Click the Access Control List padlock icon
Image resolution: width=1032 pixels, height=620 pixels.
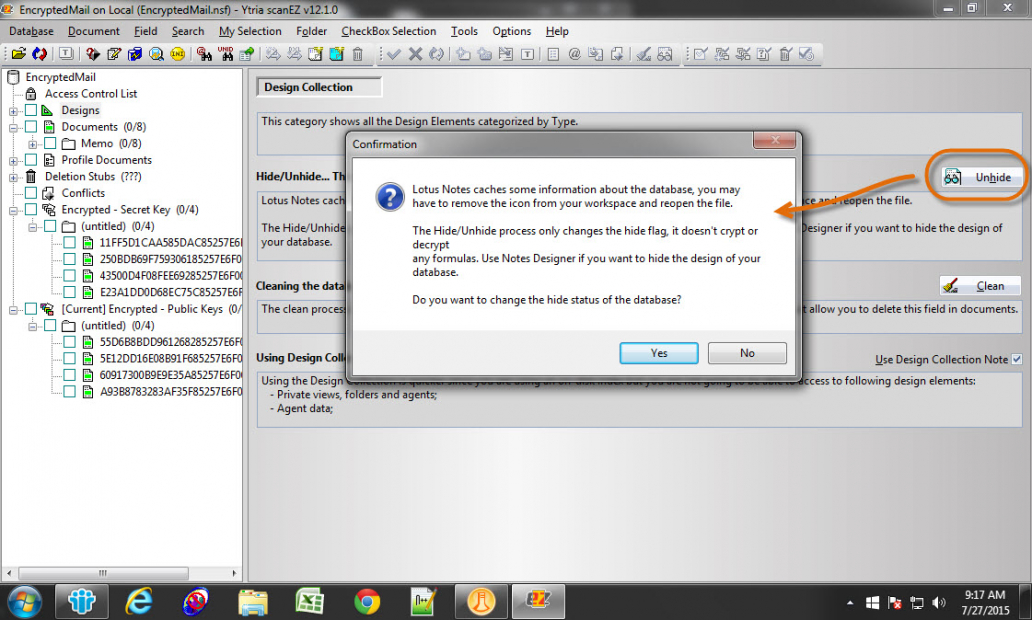click(x=31, y=93)
